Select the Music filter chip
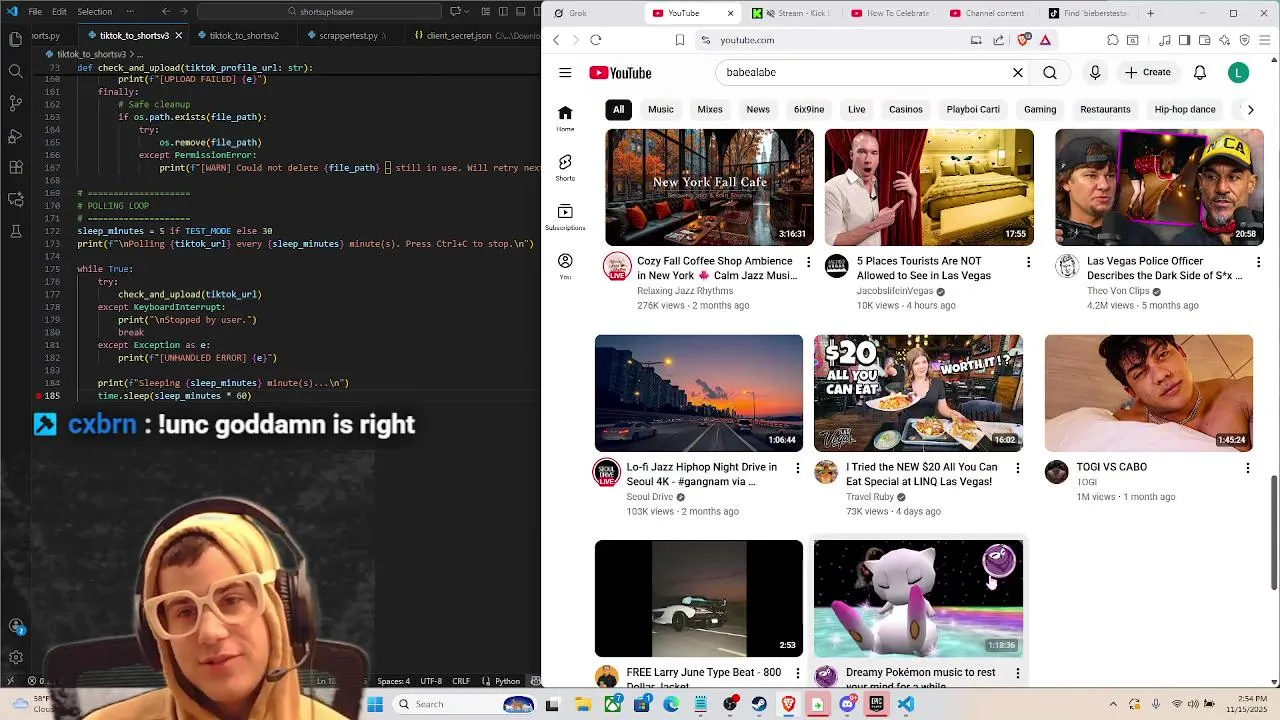The width and height of the screenshot is (1280, 720). tap(661, 109)
